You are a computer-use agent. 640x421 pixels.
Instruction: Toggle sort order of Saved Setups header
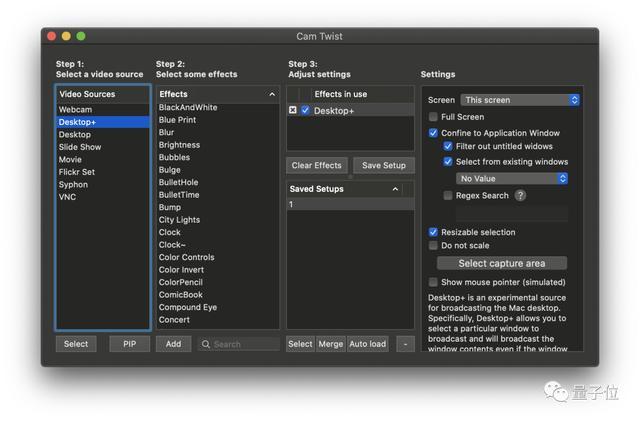[395, 189]
